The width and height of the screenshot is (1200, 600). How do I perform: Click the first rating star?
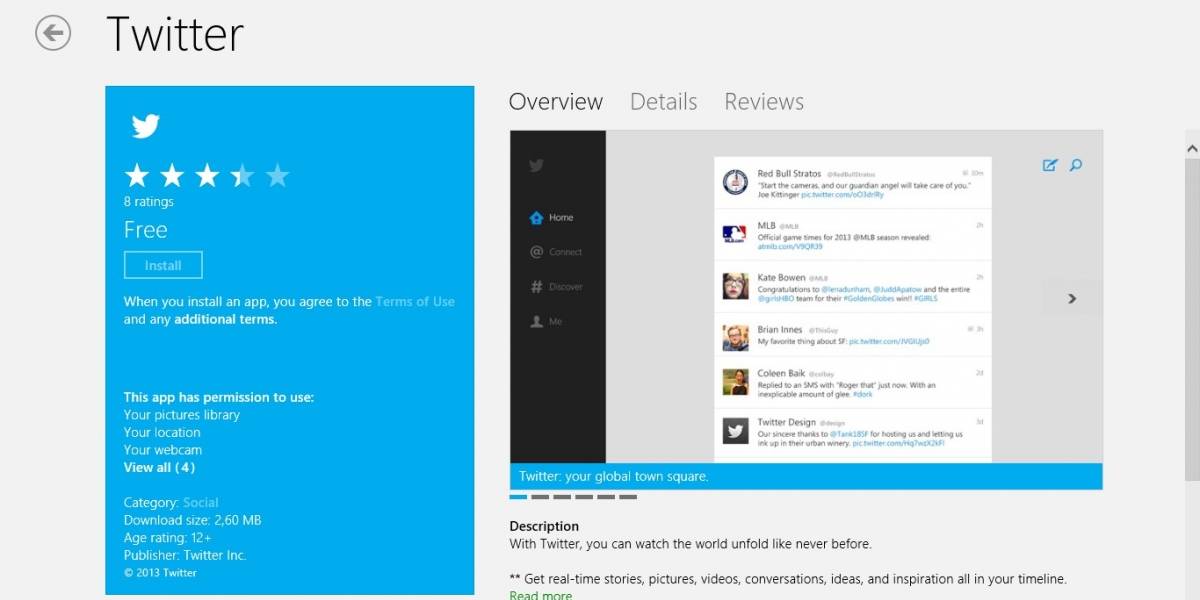tap(137, 177)
